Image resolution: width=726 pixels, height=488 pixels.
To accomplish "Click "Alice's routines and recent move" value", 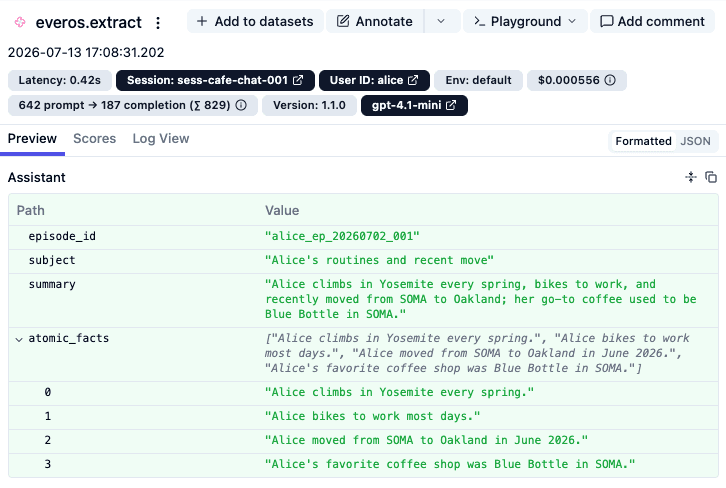I will 379,260.
